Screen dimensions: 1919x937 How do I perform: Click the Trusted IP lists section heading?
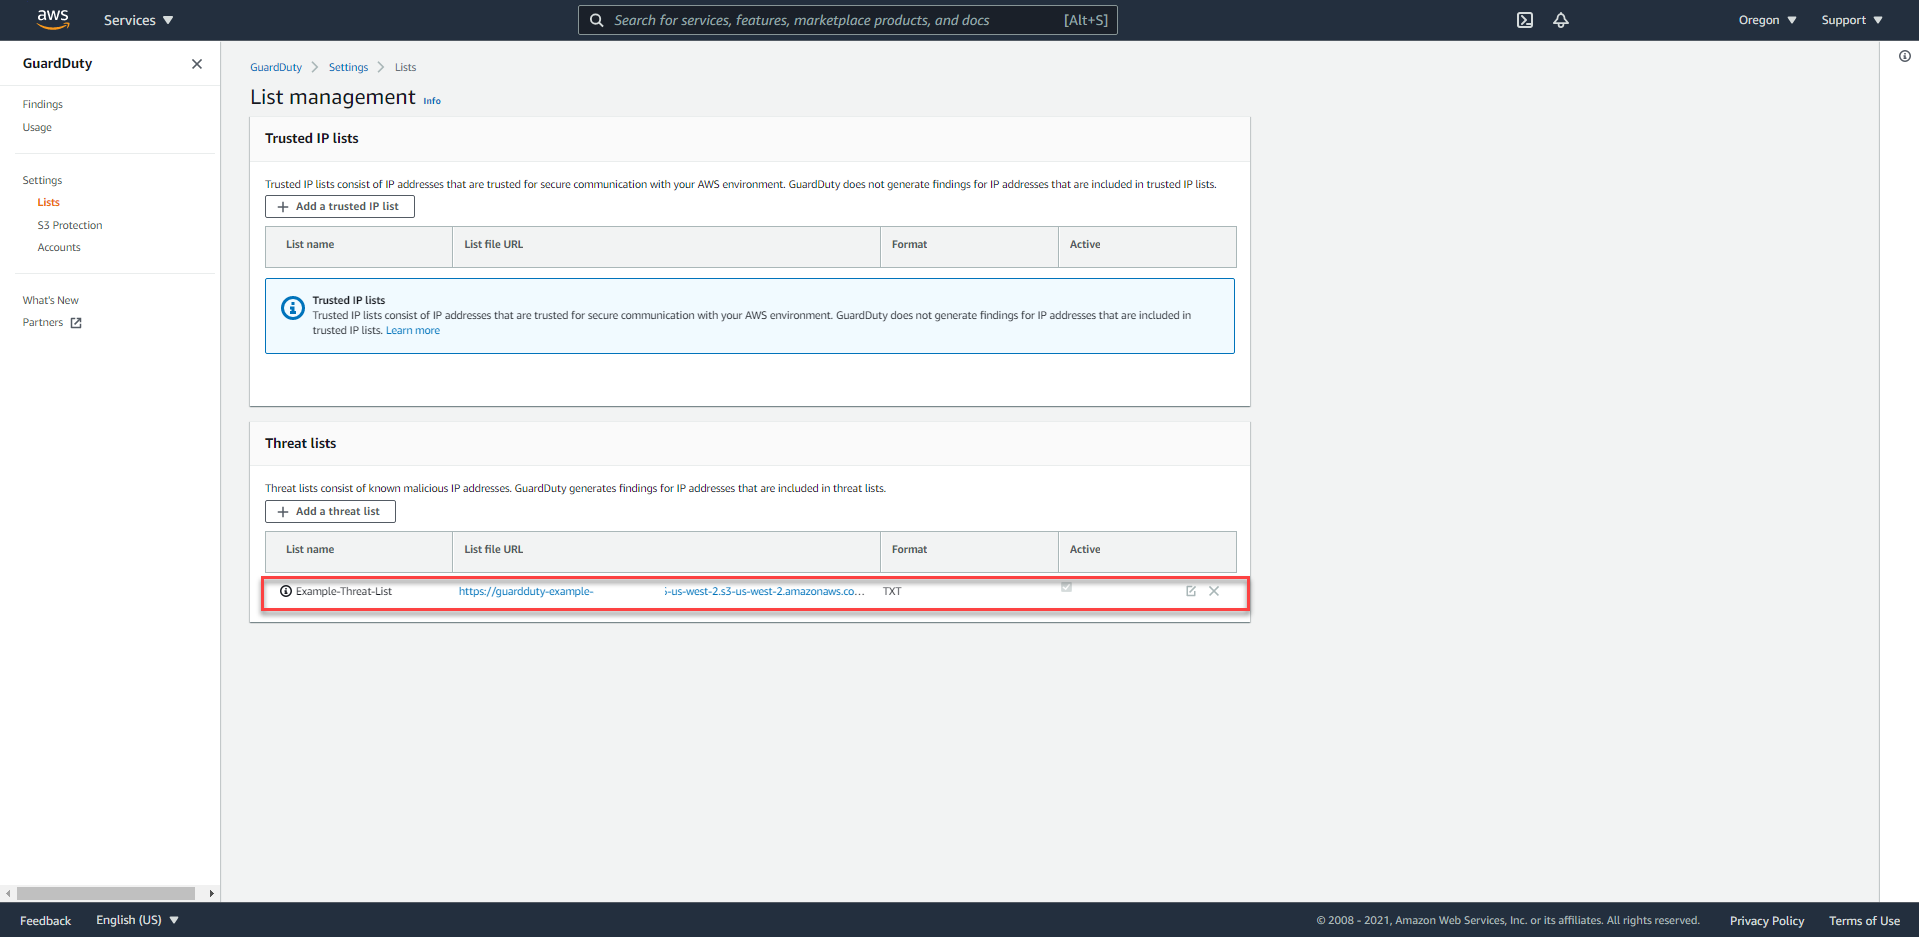coord(312,138)
